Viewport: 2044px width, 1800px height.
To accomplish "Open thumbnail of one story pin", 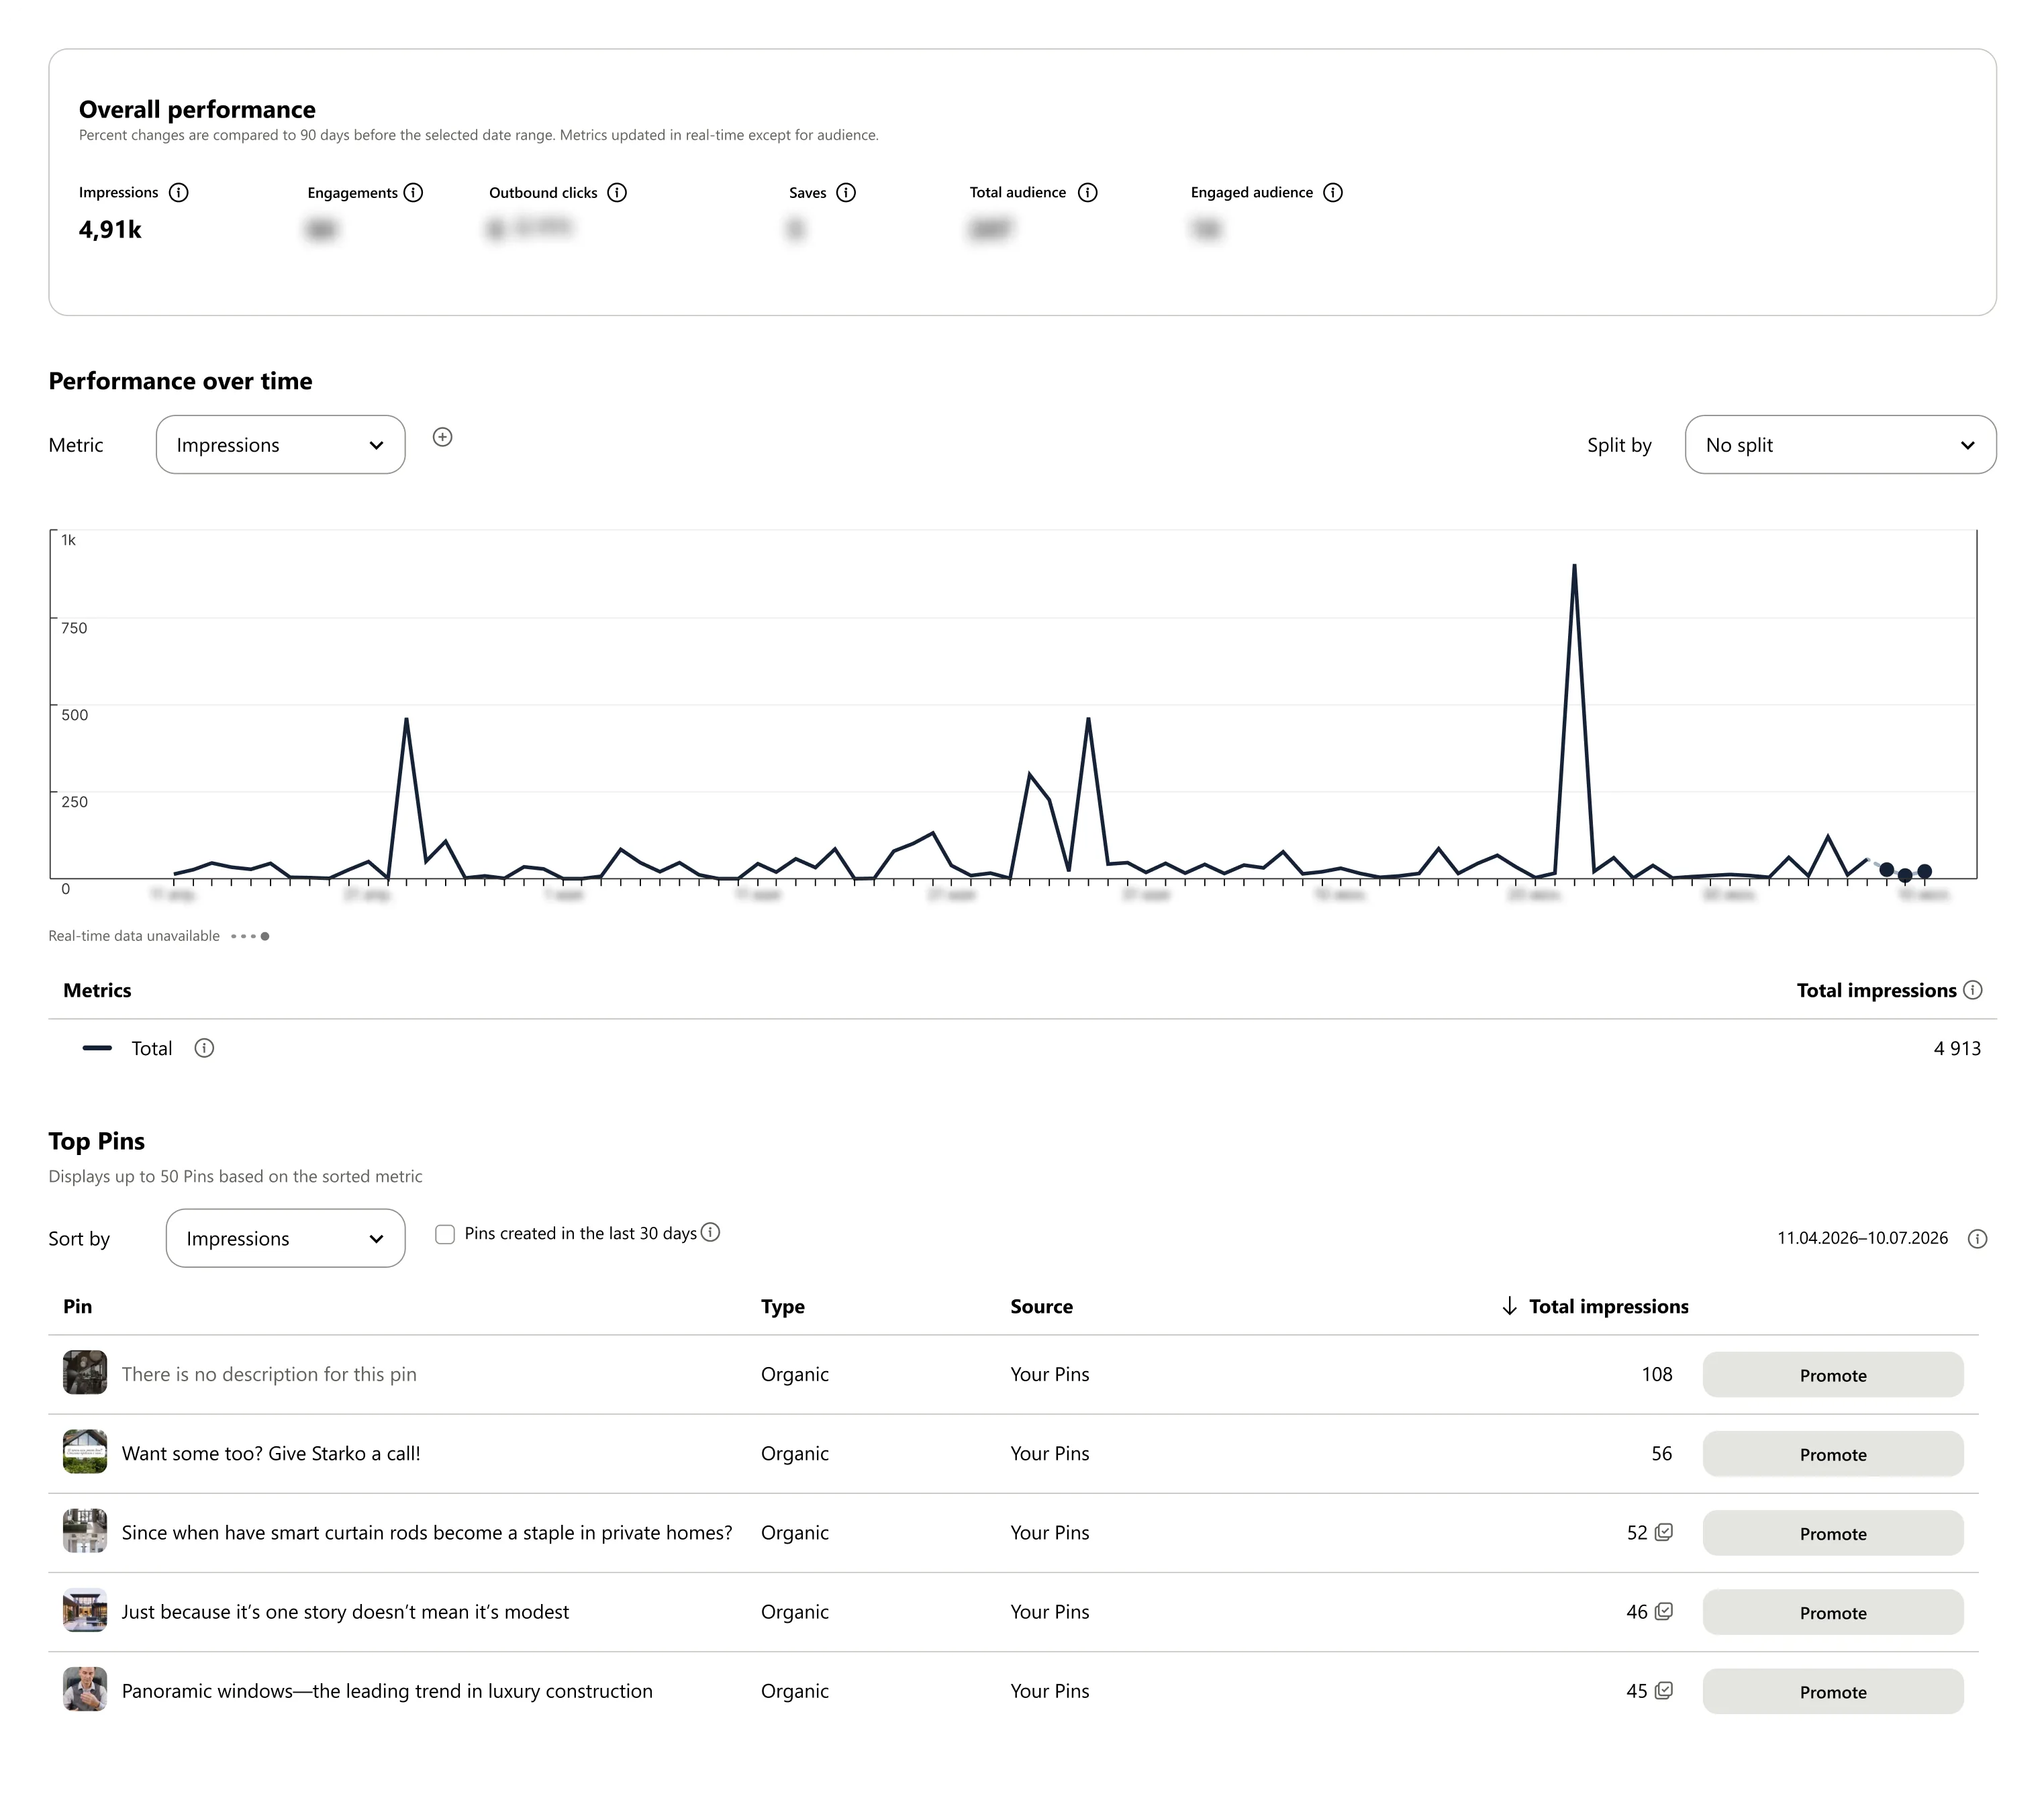I will (85, 1610).
